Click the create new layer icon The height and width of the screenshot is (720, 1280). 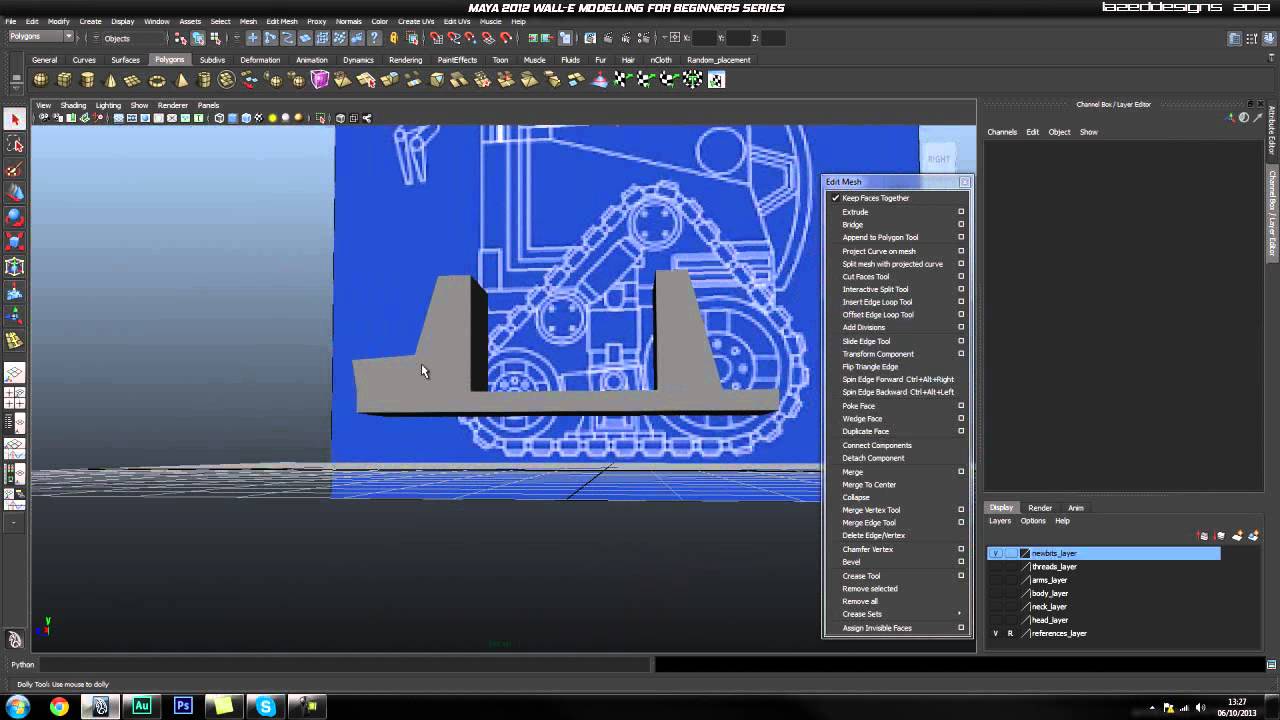click(1237, 536)
